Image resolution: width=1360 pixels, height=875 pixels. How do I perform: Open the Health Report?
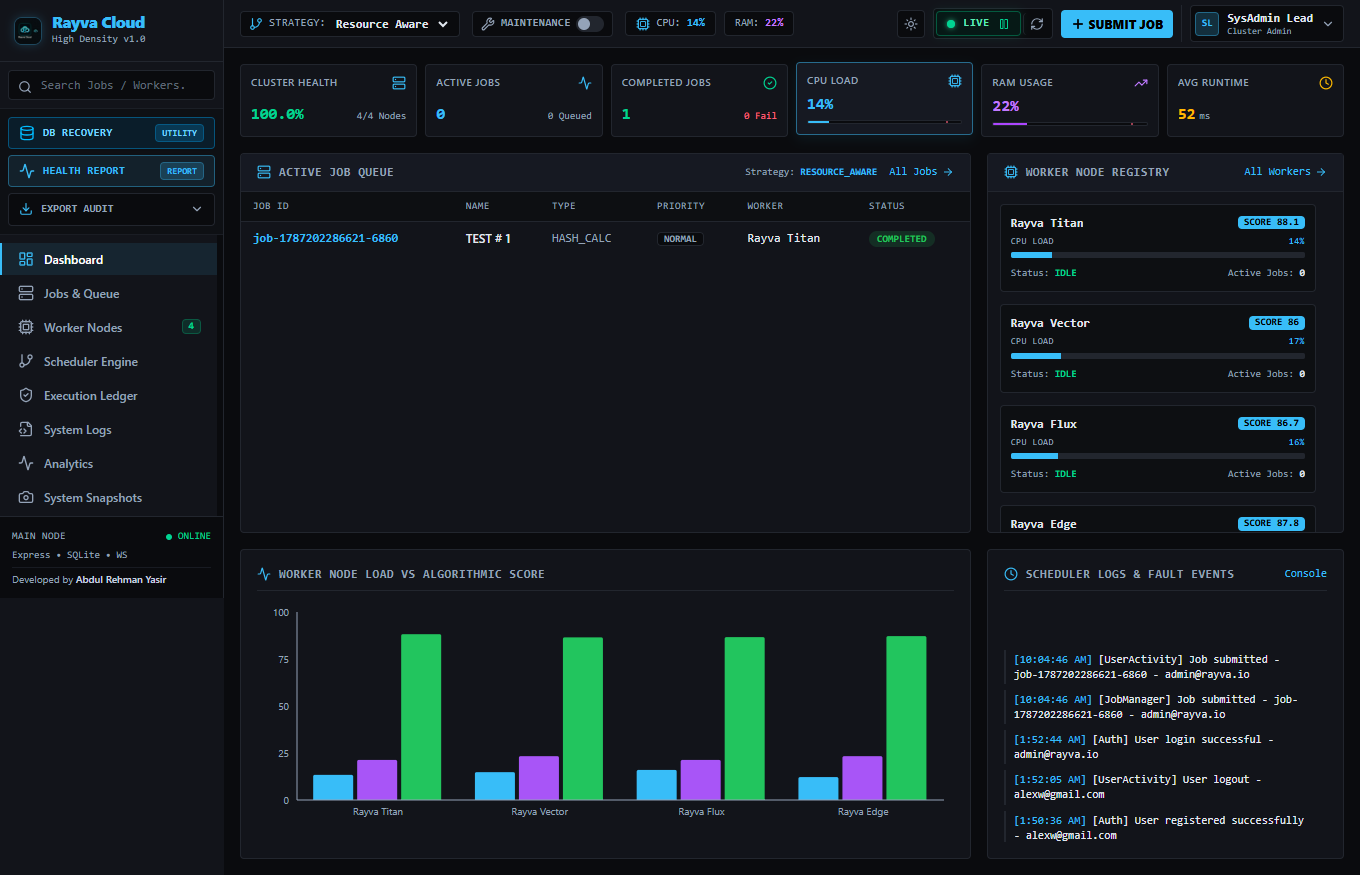tap(111, 171)
